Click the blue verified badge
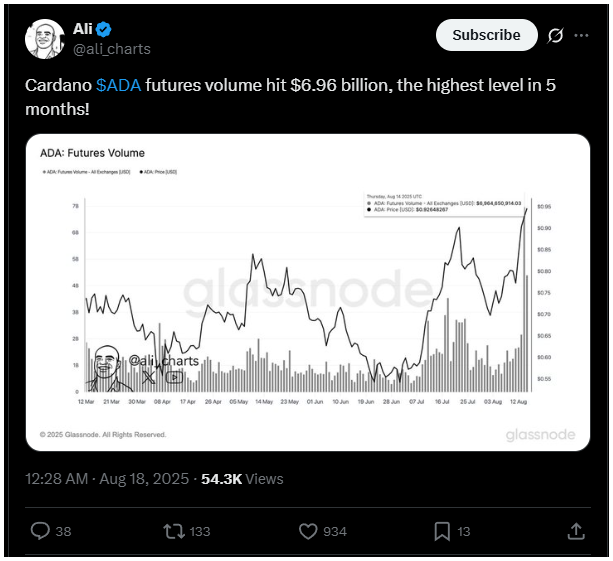Screen dimensions: 613x561 (104, 29)
